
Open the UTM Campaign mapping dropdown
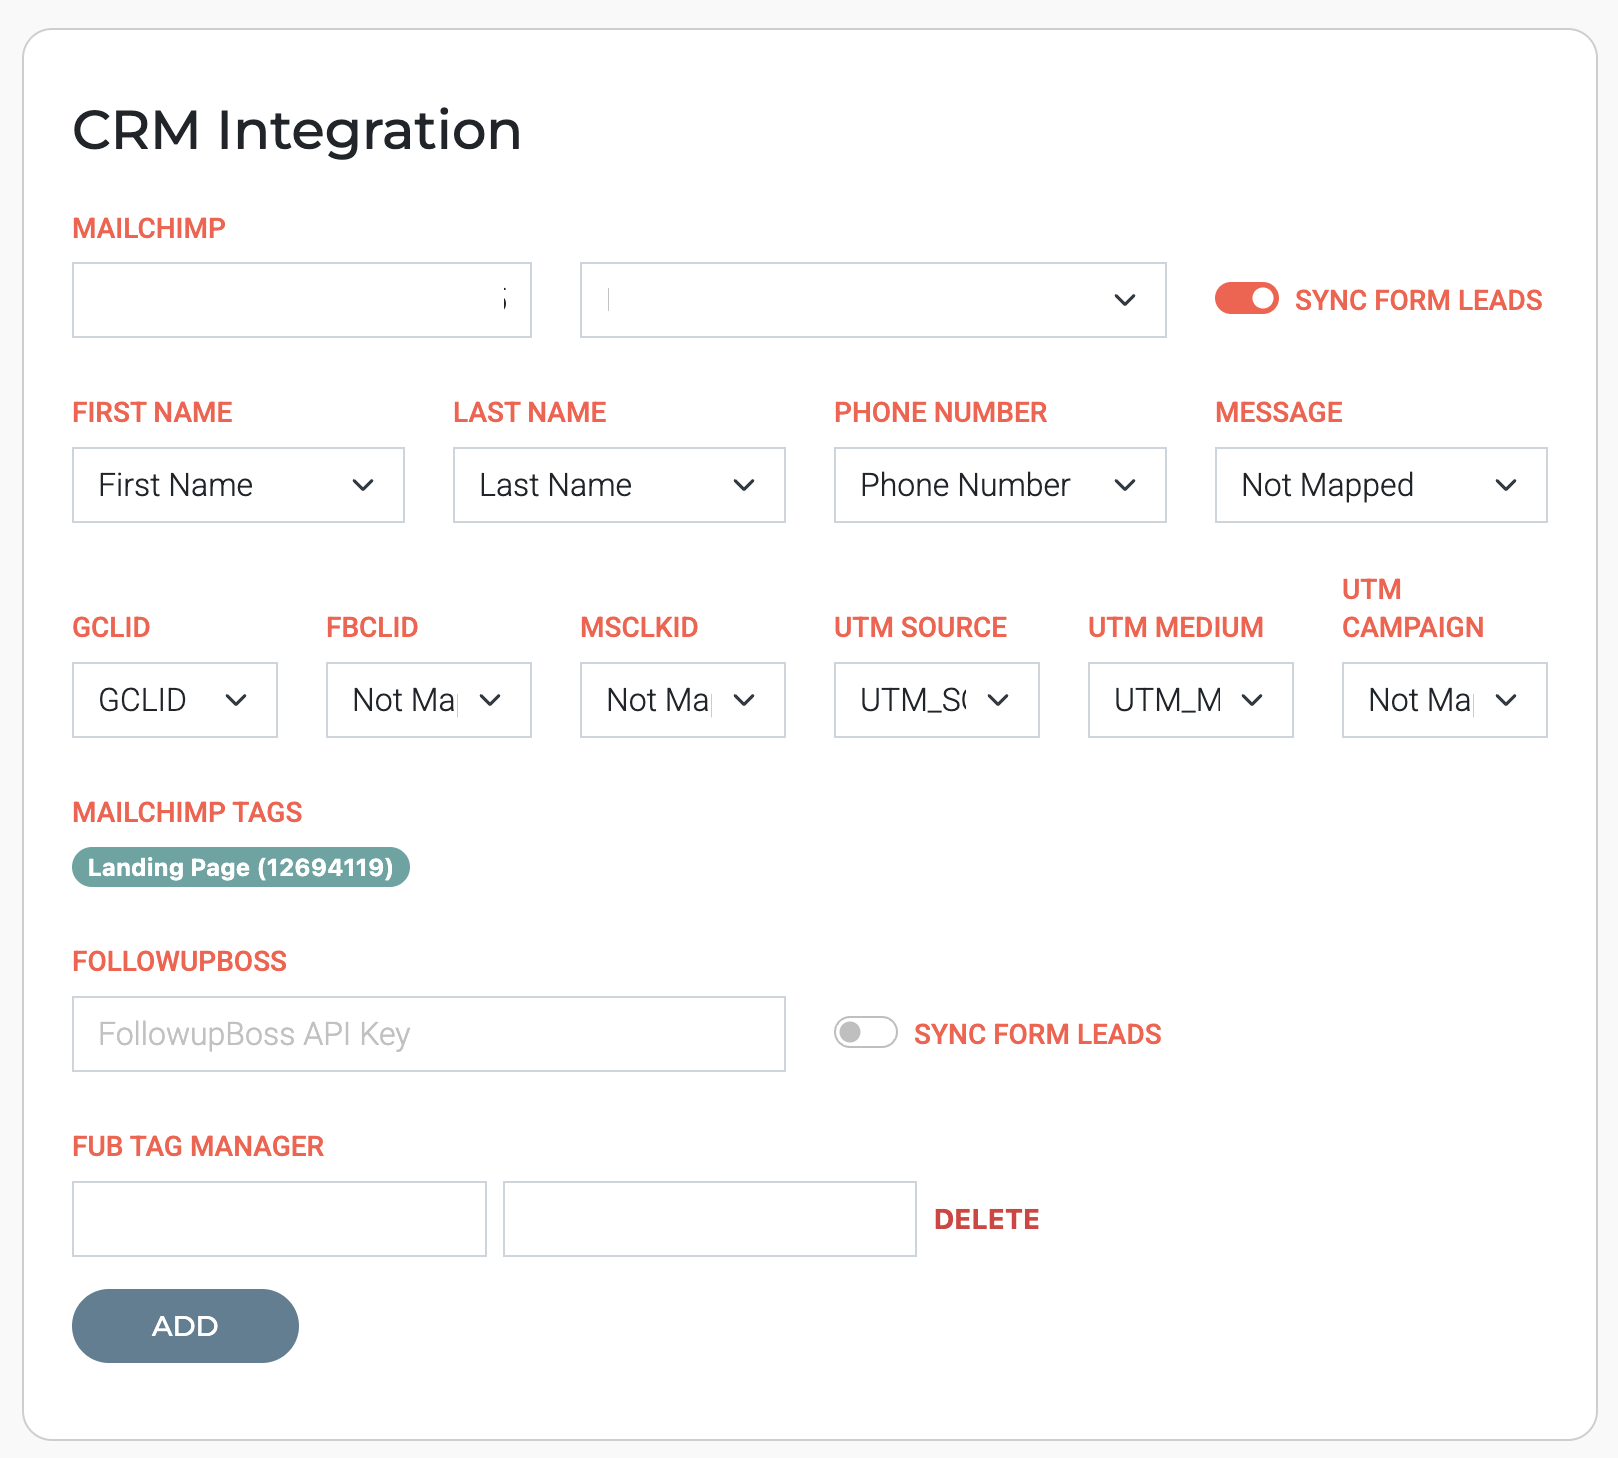click(x=1445, y=700)
